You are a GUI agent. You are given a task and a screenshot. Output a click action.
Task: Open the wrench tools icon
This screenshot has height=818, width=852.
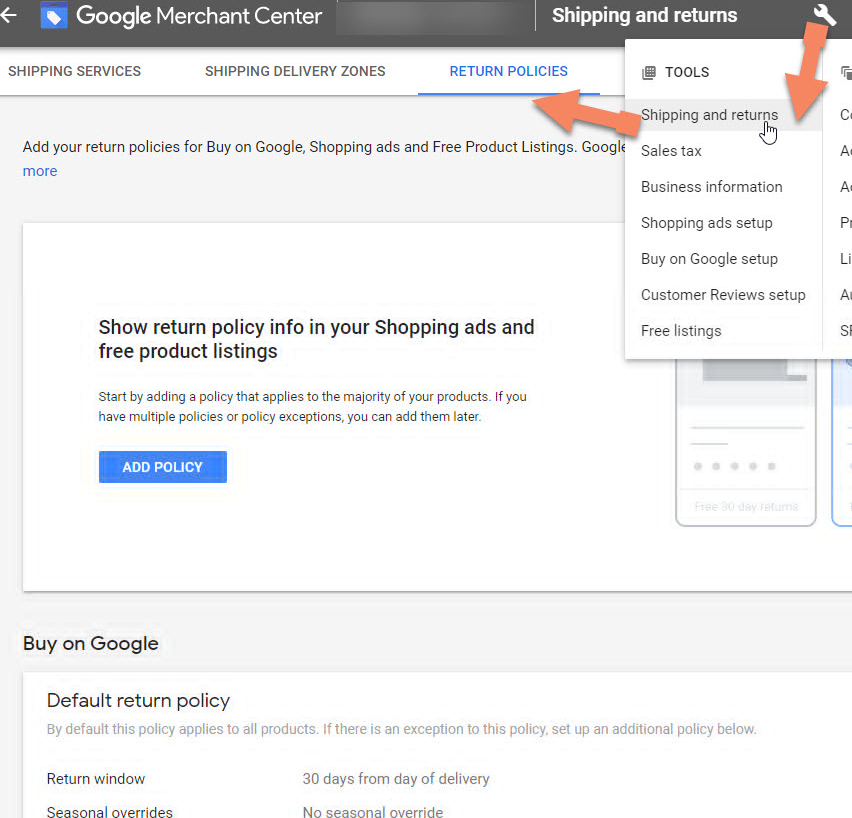click(824, 15)
